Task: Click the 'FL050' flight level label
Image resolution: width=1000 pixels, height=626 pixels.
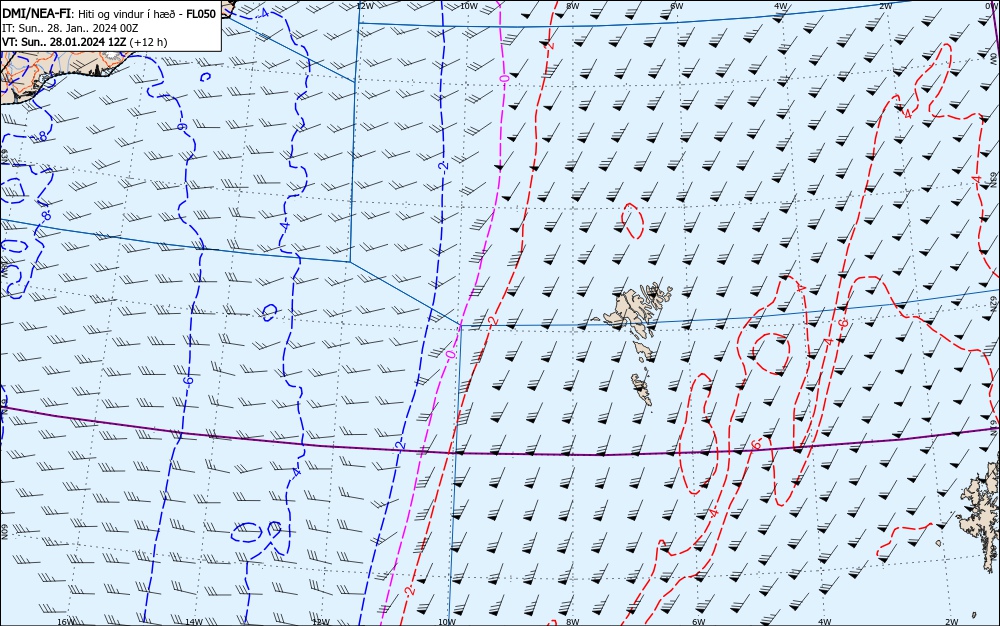Action: click(x=201, y=13)
